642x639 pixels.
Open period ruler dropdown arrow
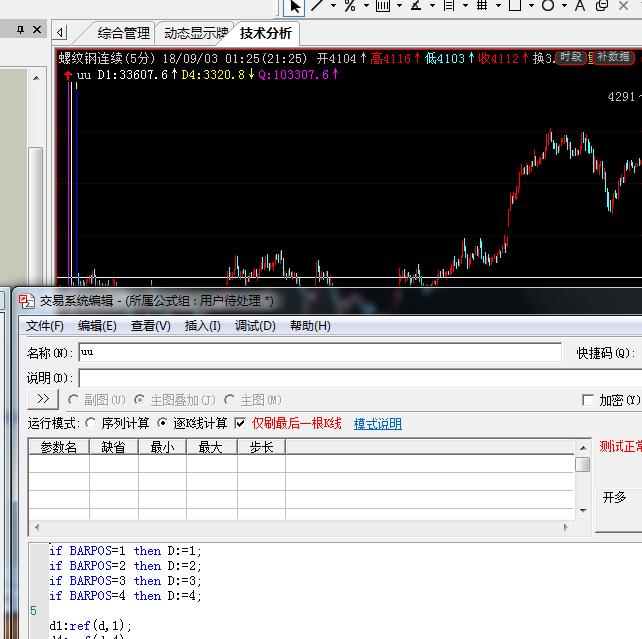point(399,6)
